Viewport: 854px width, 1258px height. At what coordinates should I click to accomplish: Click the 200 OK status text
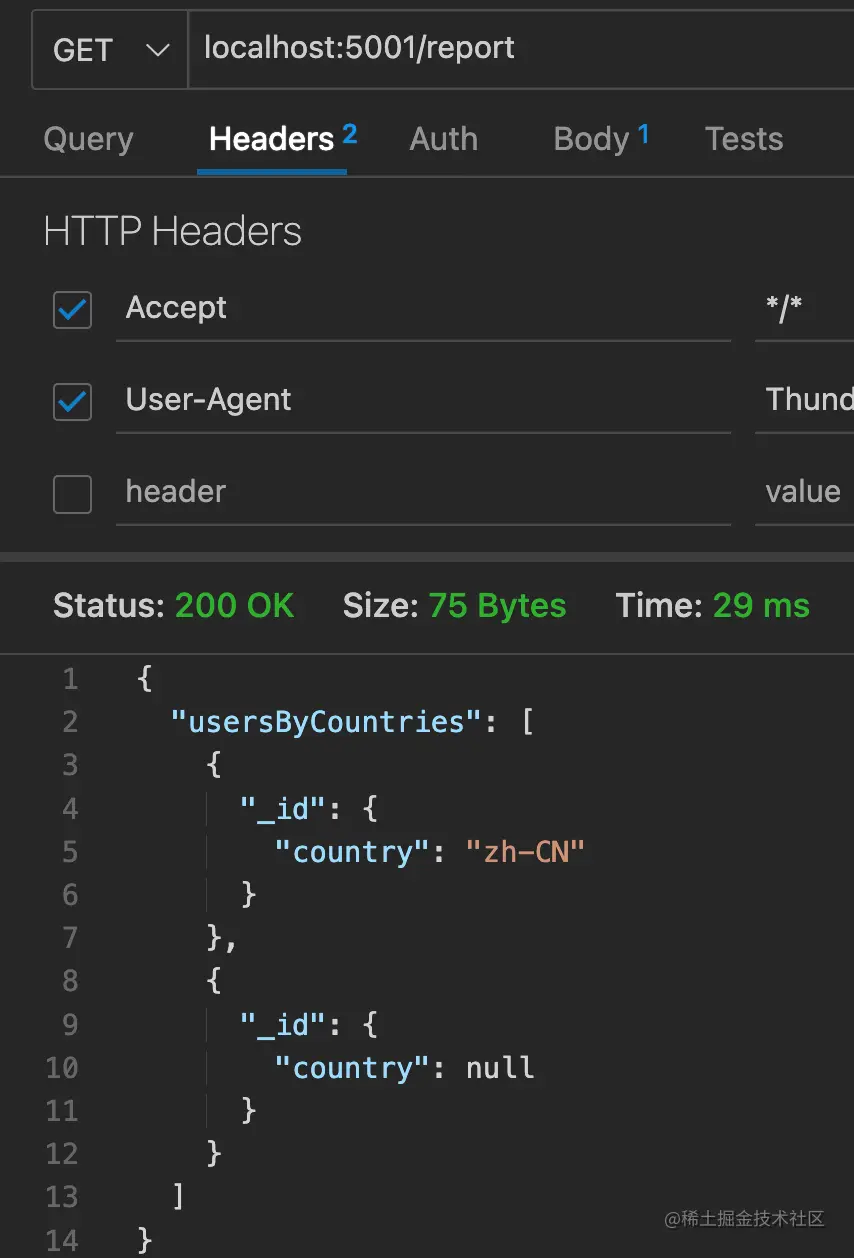[234, 605]
